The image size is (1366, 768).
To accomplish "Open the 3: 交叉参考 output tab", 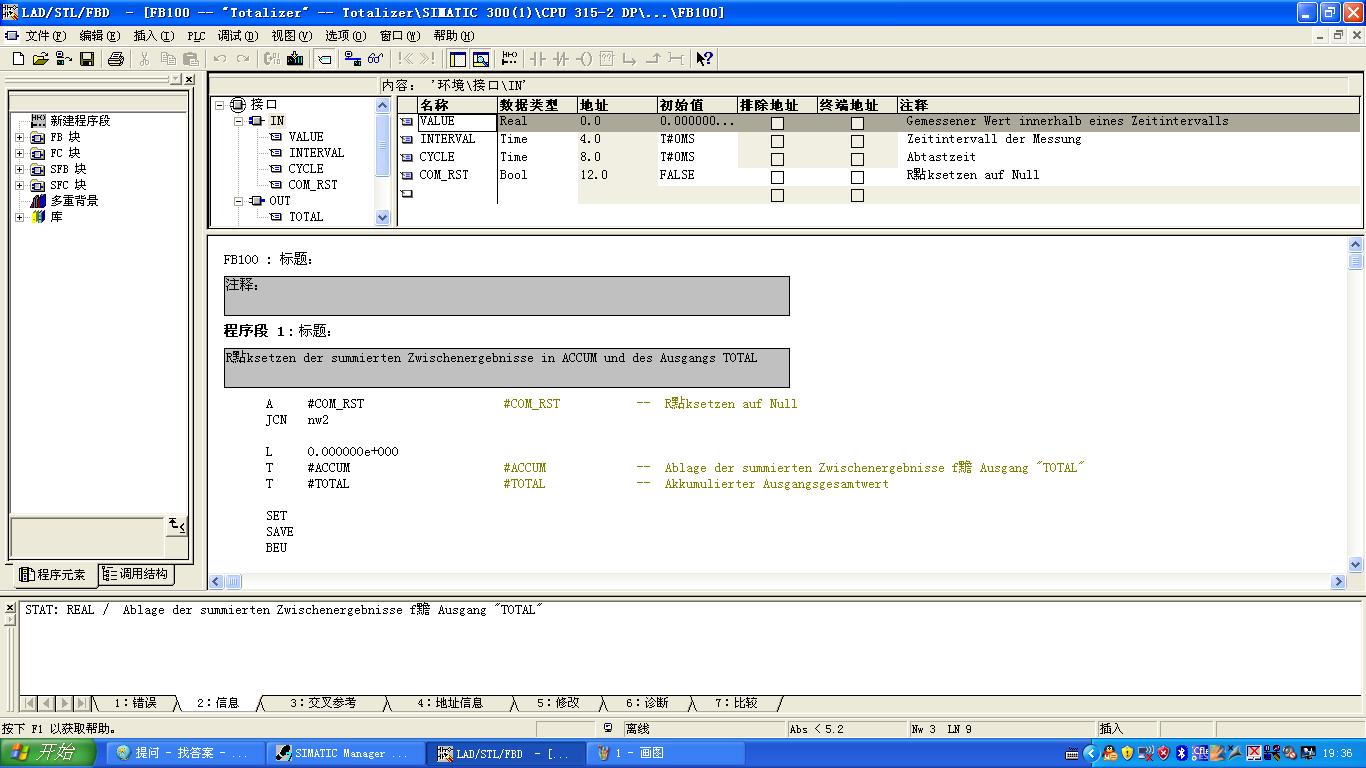I will (x=323, y=703).
